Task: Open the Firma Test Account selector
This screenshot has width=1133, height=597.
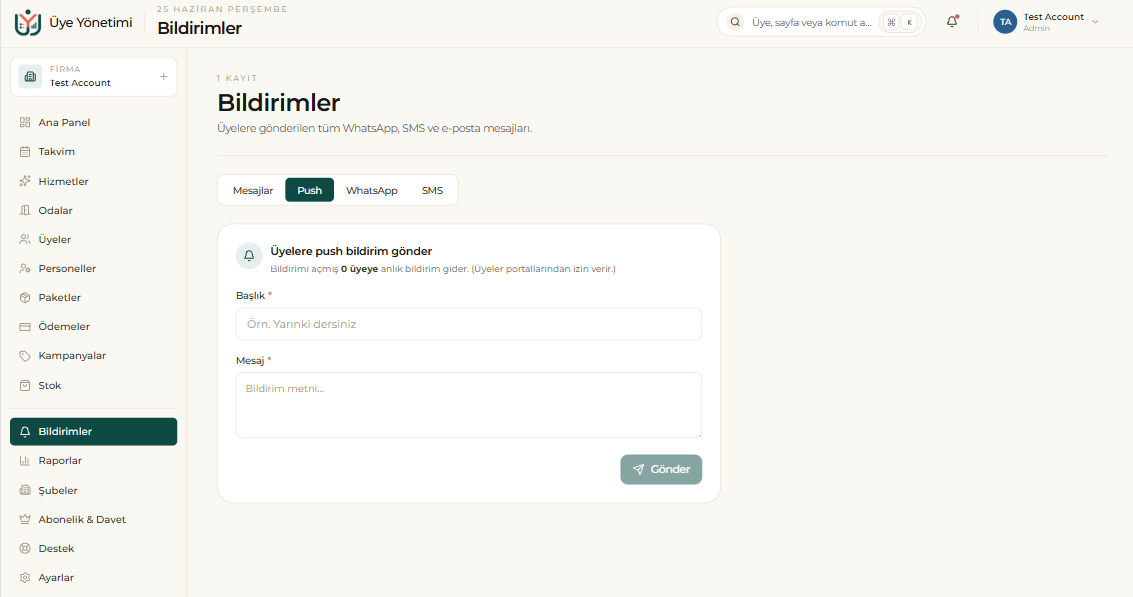Action: (93, 77)
